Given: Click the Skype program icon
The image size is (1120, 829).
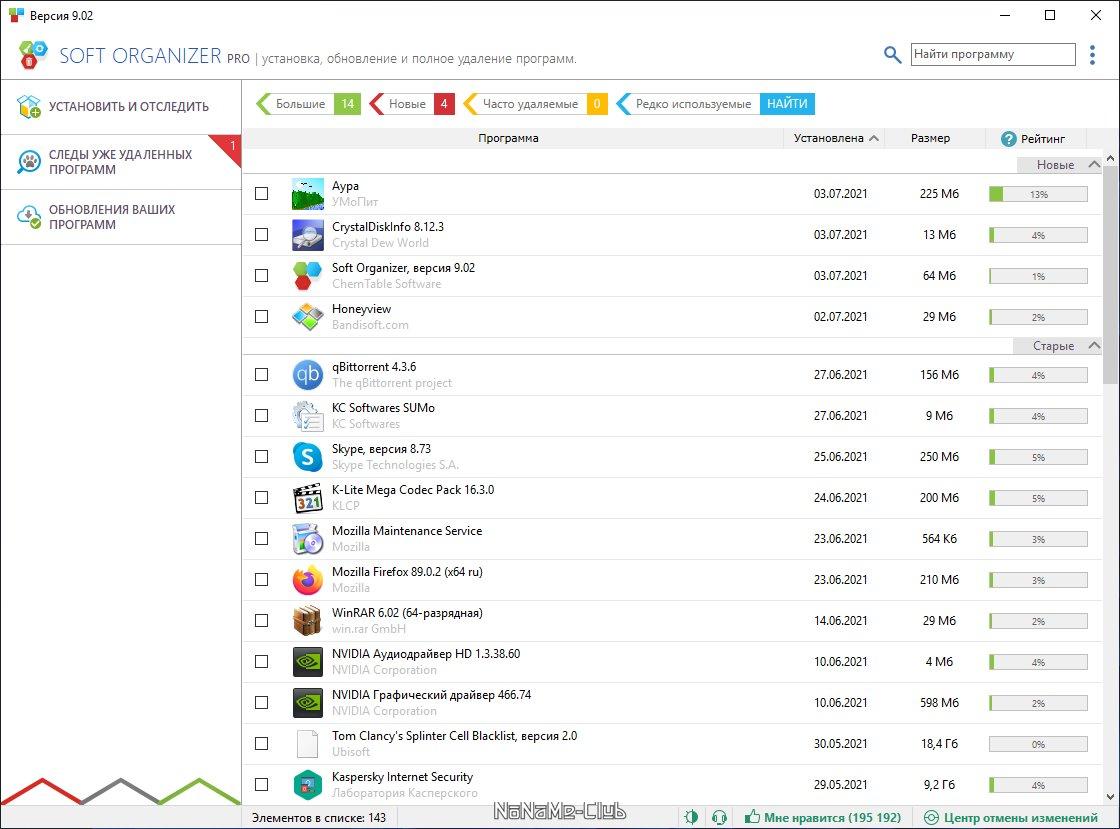Looking at the screenshot, I should pos(307,457).
